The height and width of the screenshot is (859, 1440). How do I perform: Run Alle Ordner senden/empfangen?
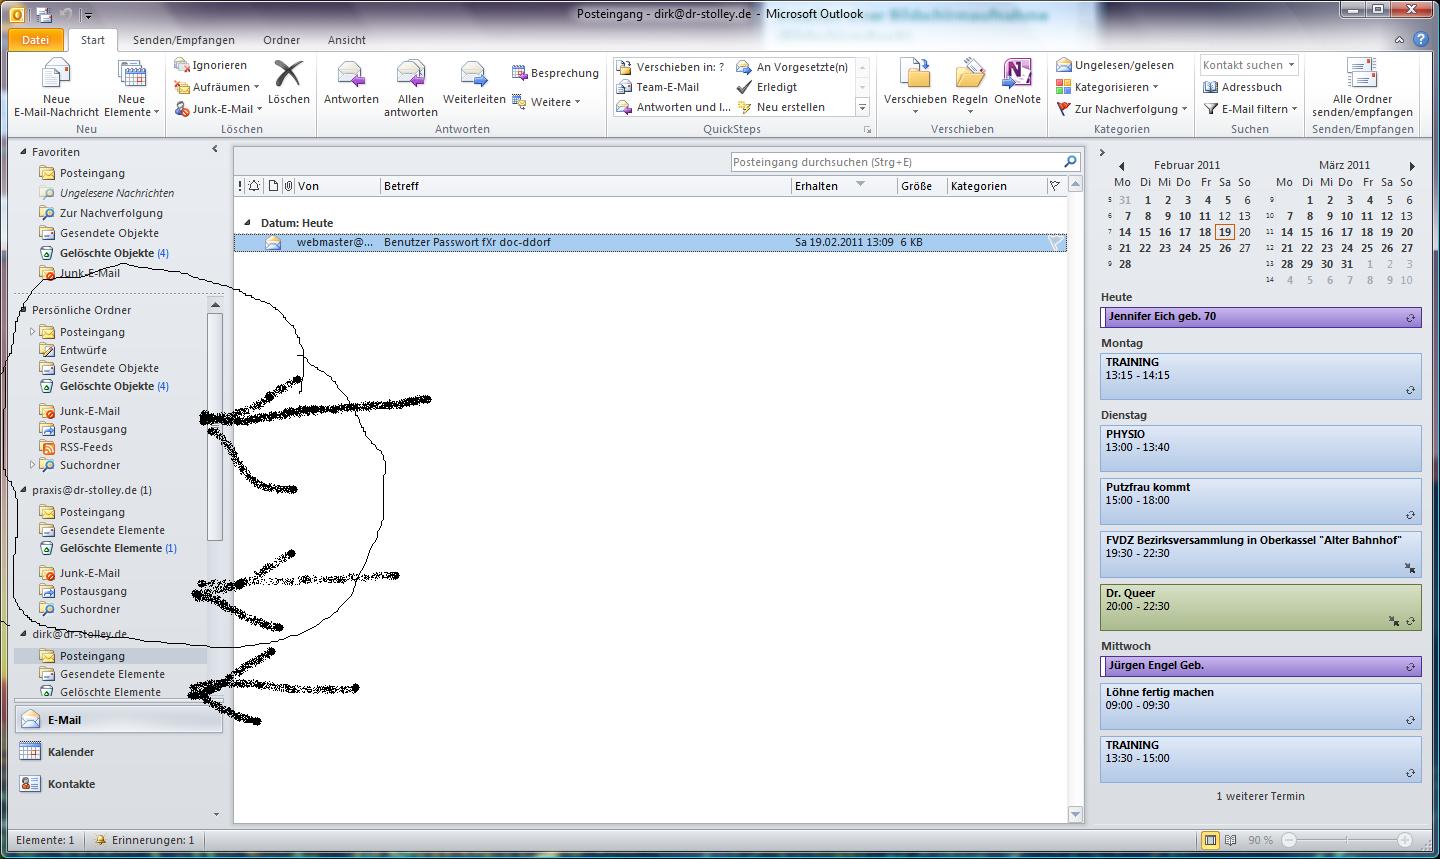coord(1362,88)
